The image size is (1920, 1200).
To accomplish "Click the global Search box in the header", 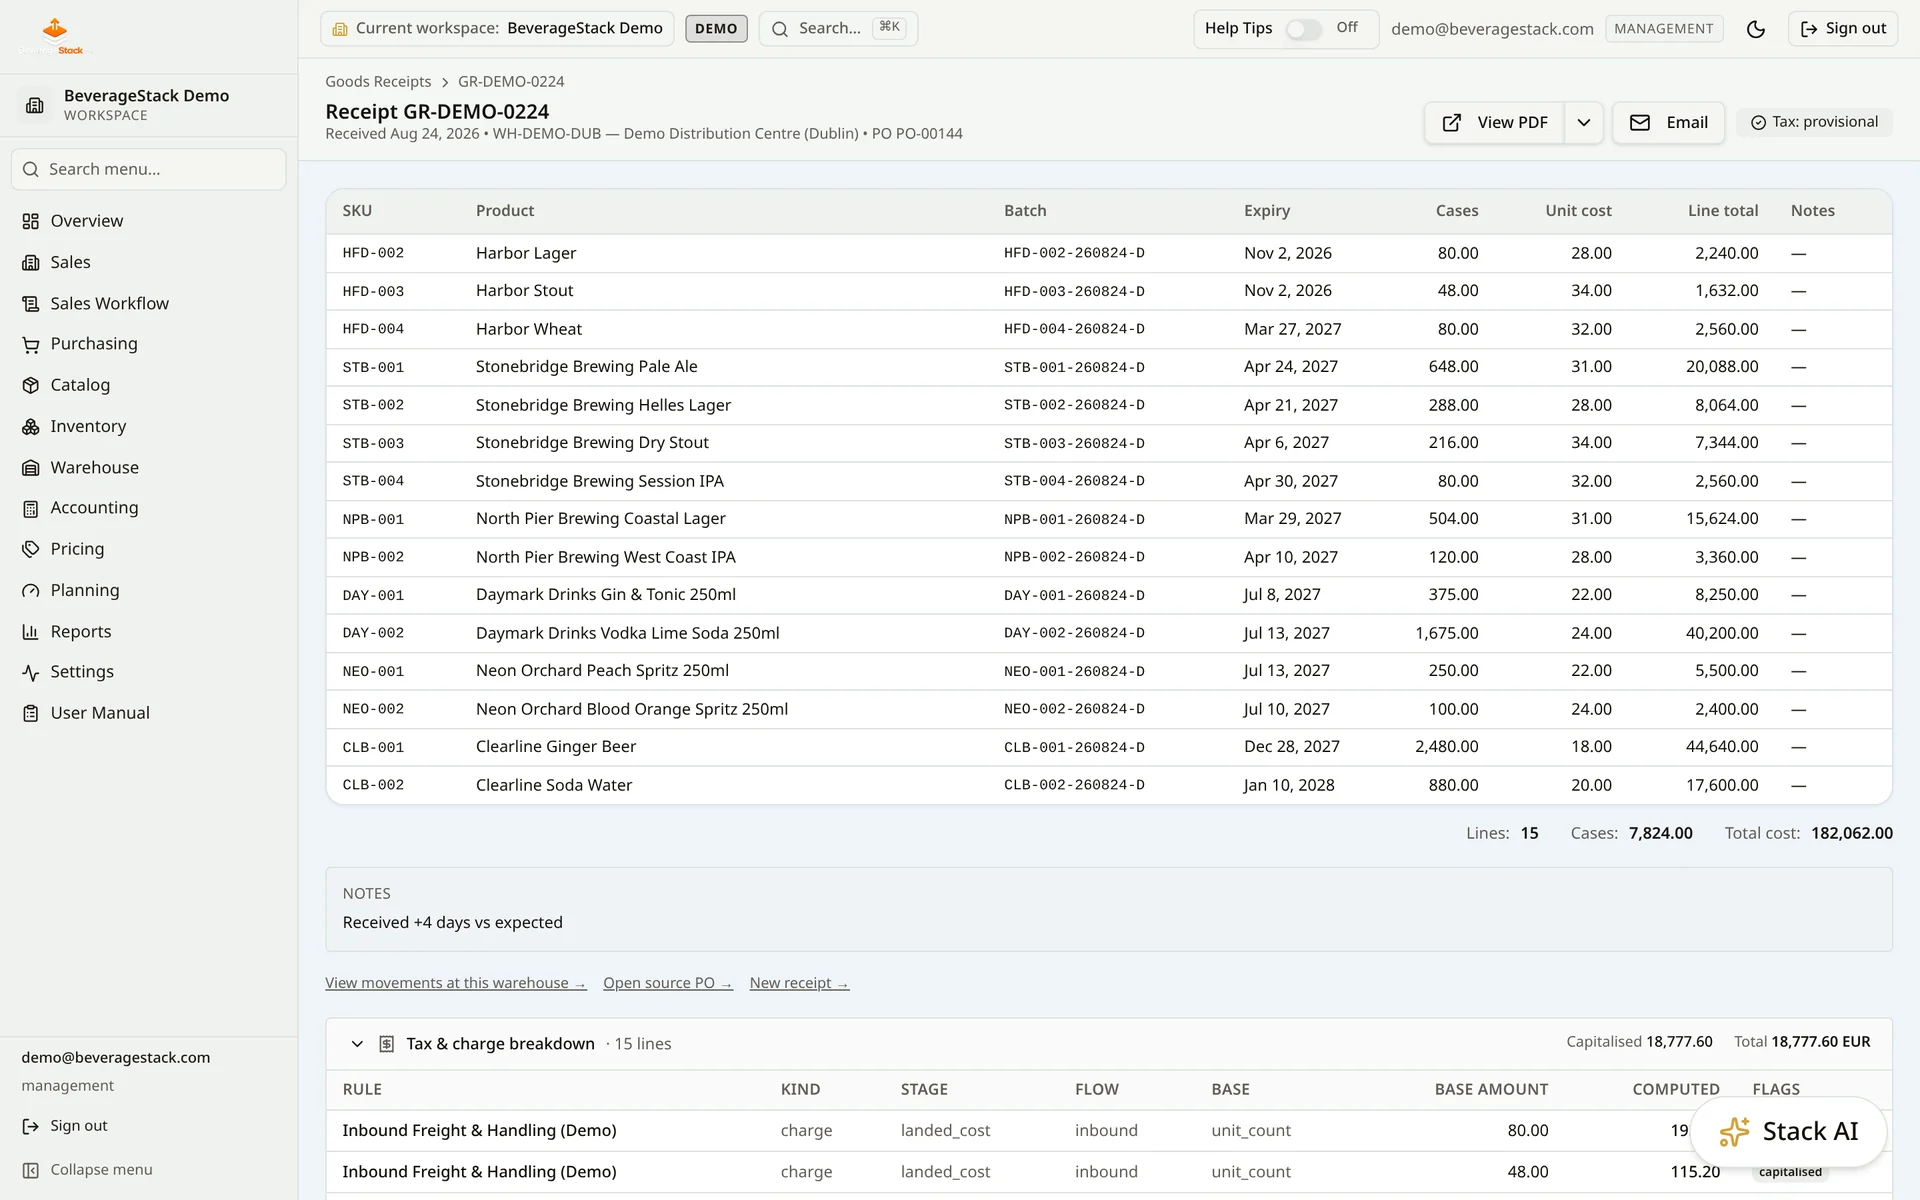I will pyautogui.click(x=838, y=28).
